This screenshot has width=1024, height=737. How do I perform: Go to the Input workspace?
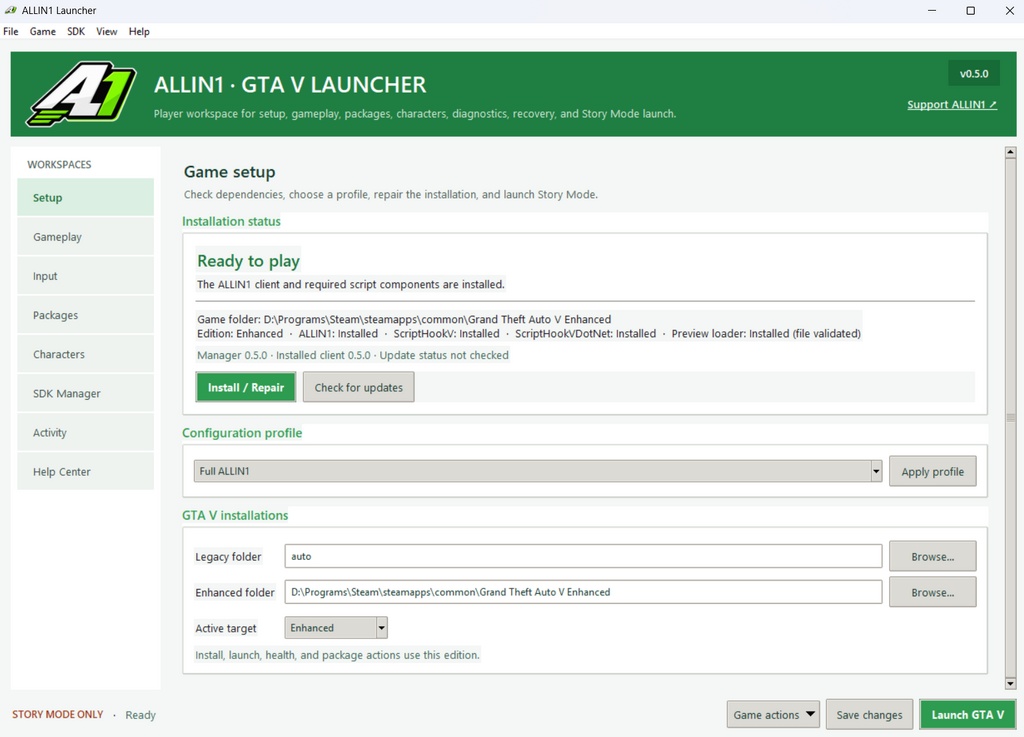click(x=86, y=275)
